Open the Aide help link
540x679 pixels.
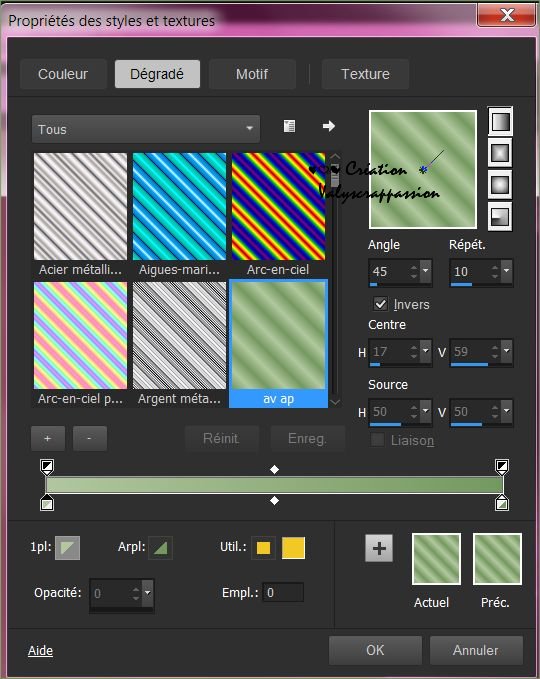click(x=40, y=650)
